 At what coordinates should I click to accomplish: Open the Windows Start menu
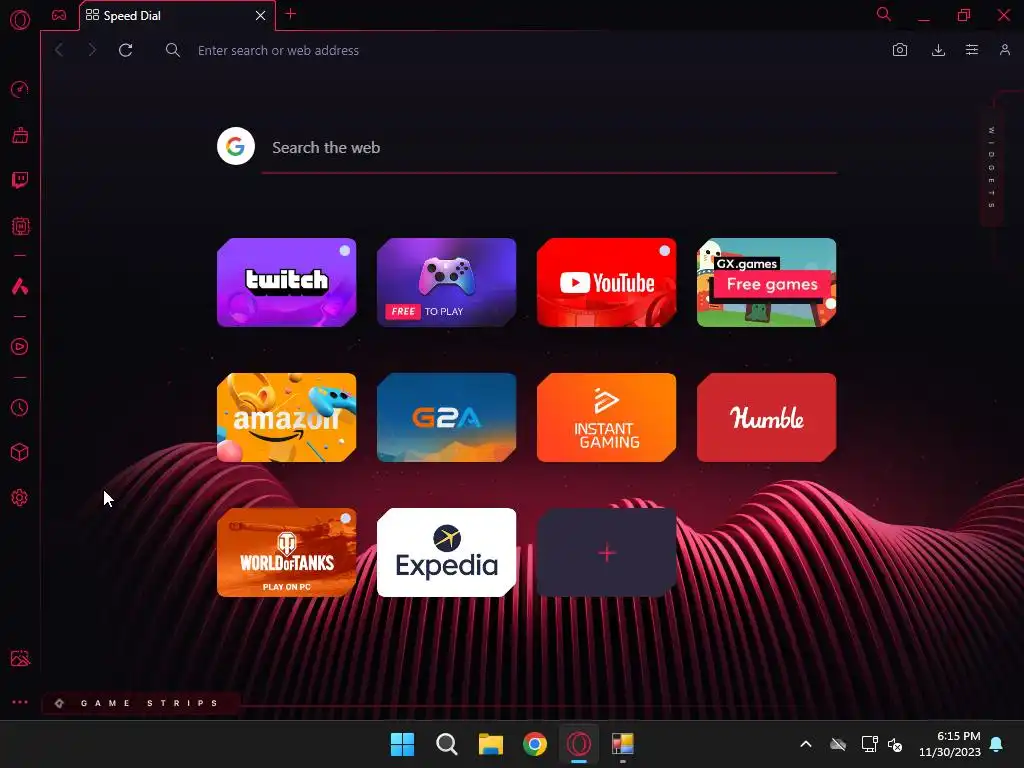pyautogui.click(x=402, y=744)
